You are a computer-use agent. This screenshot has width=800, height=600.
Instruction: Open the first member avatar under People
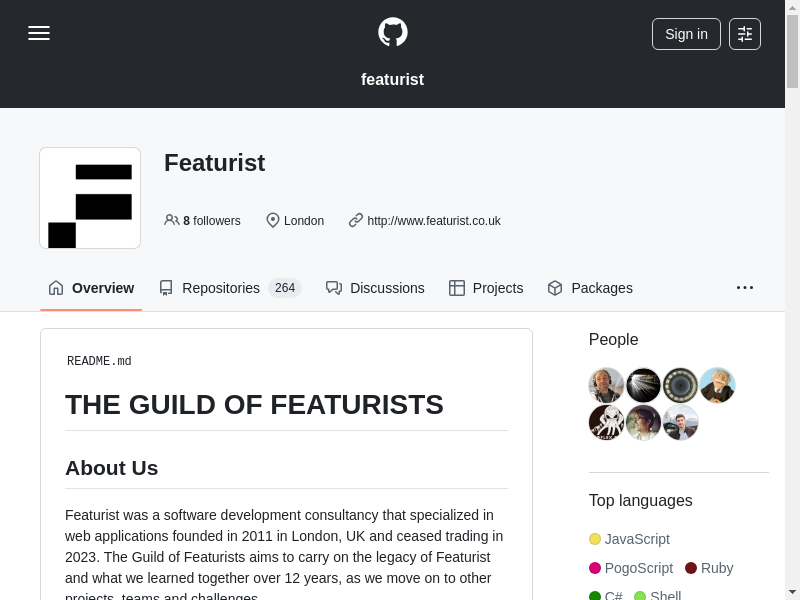coord(606,385)
